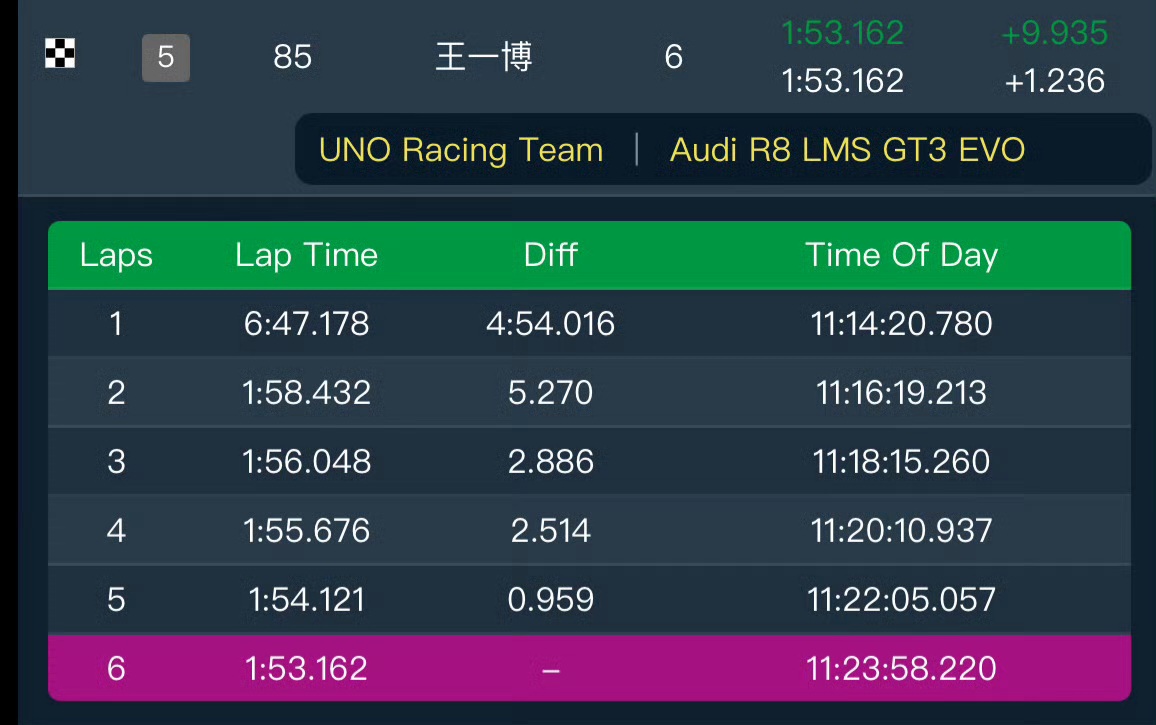Sort by the Lap Time column header
This screenshot has width=1156, height=725.
(x=306, y=255)
